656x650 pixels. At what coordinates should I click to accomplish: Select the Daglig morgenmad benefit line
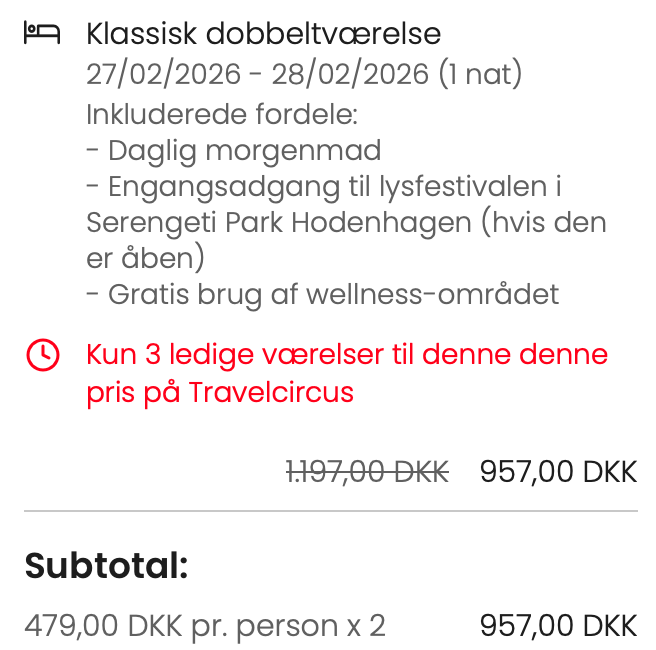[x=234, y=151]
